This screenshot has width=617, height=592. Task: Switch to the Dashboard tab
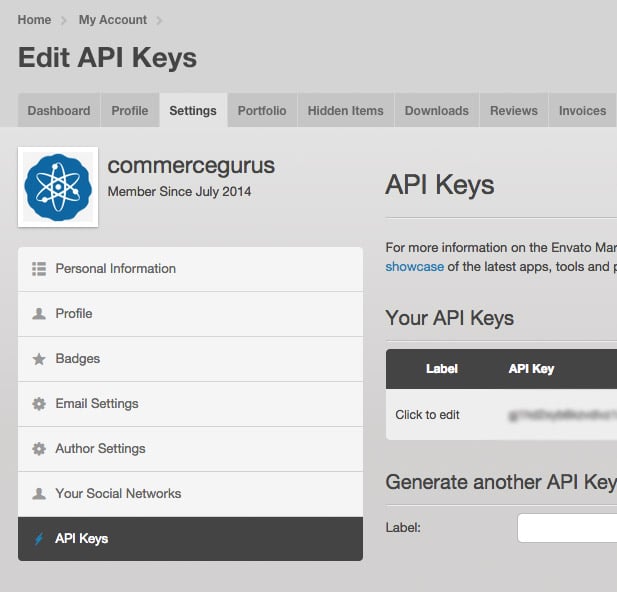click(x=59, y=111)
